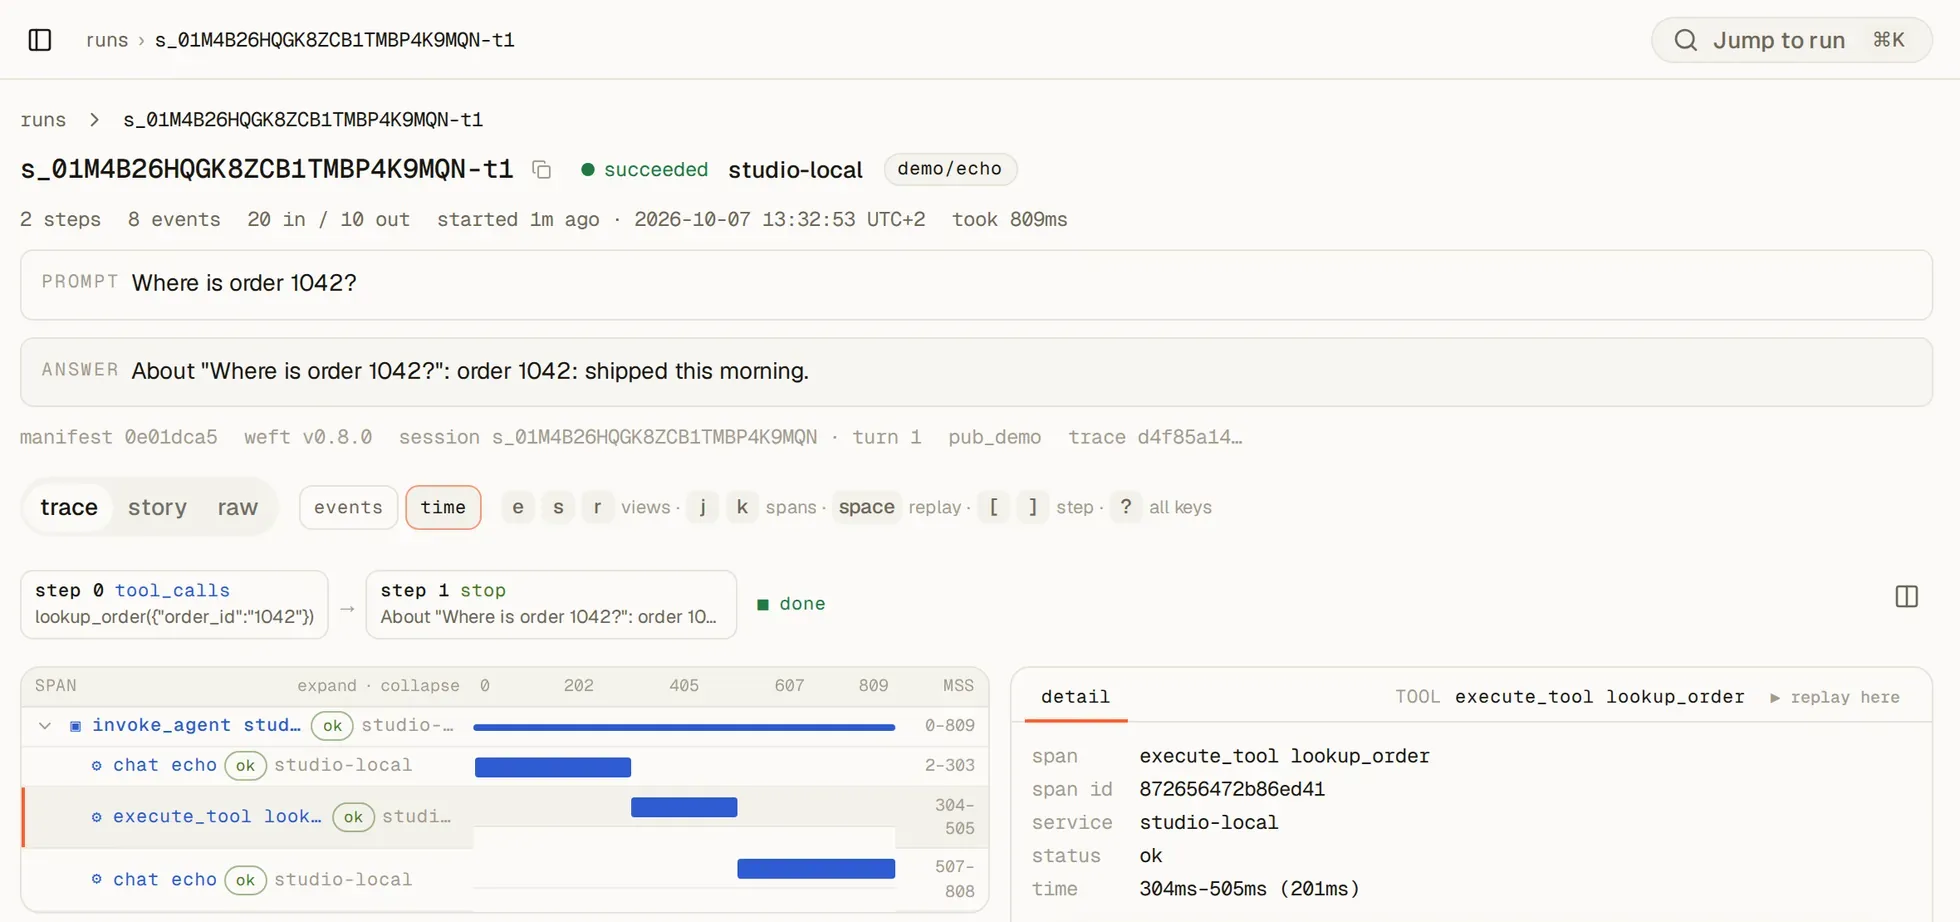Viewport: 1960px width, 922px height.
Task: Click the manifest 0e01dca5 text
Action: [119, 437]
